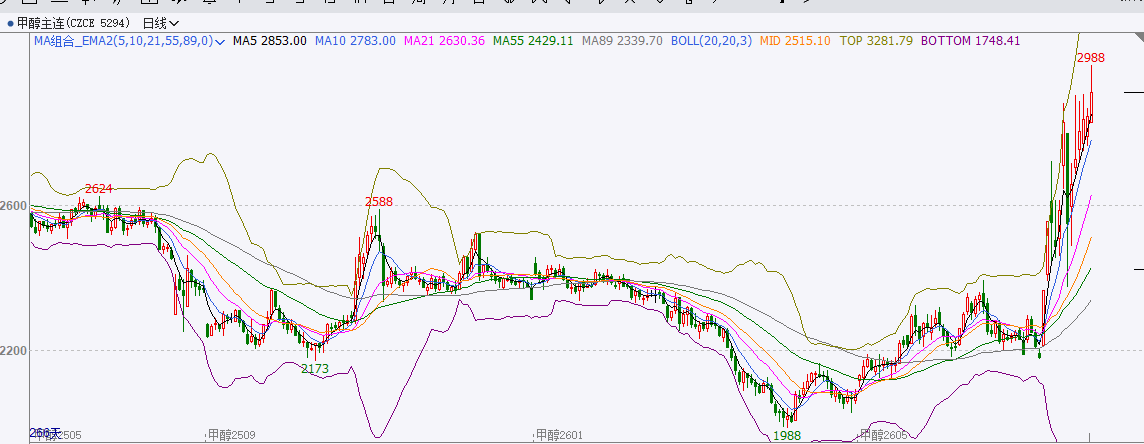The height and width of the screenshot is (444, 1144).
Task: Click the 1988 lowest price marker
Action: [787, 435]
